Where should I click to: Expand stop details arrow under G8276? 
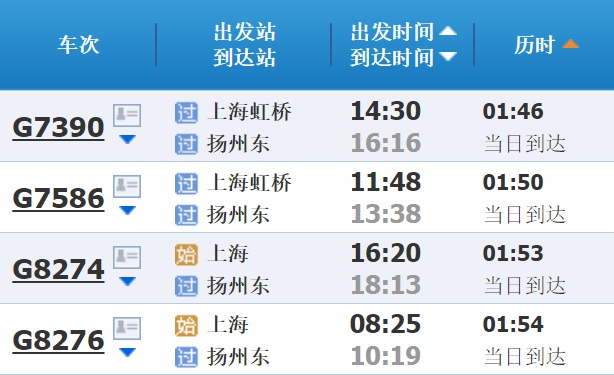coord(127,352)
